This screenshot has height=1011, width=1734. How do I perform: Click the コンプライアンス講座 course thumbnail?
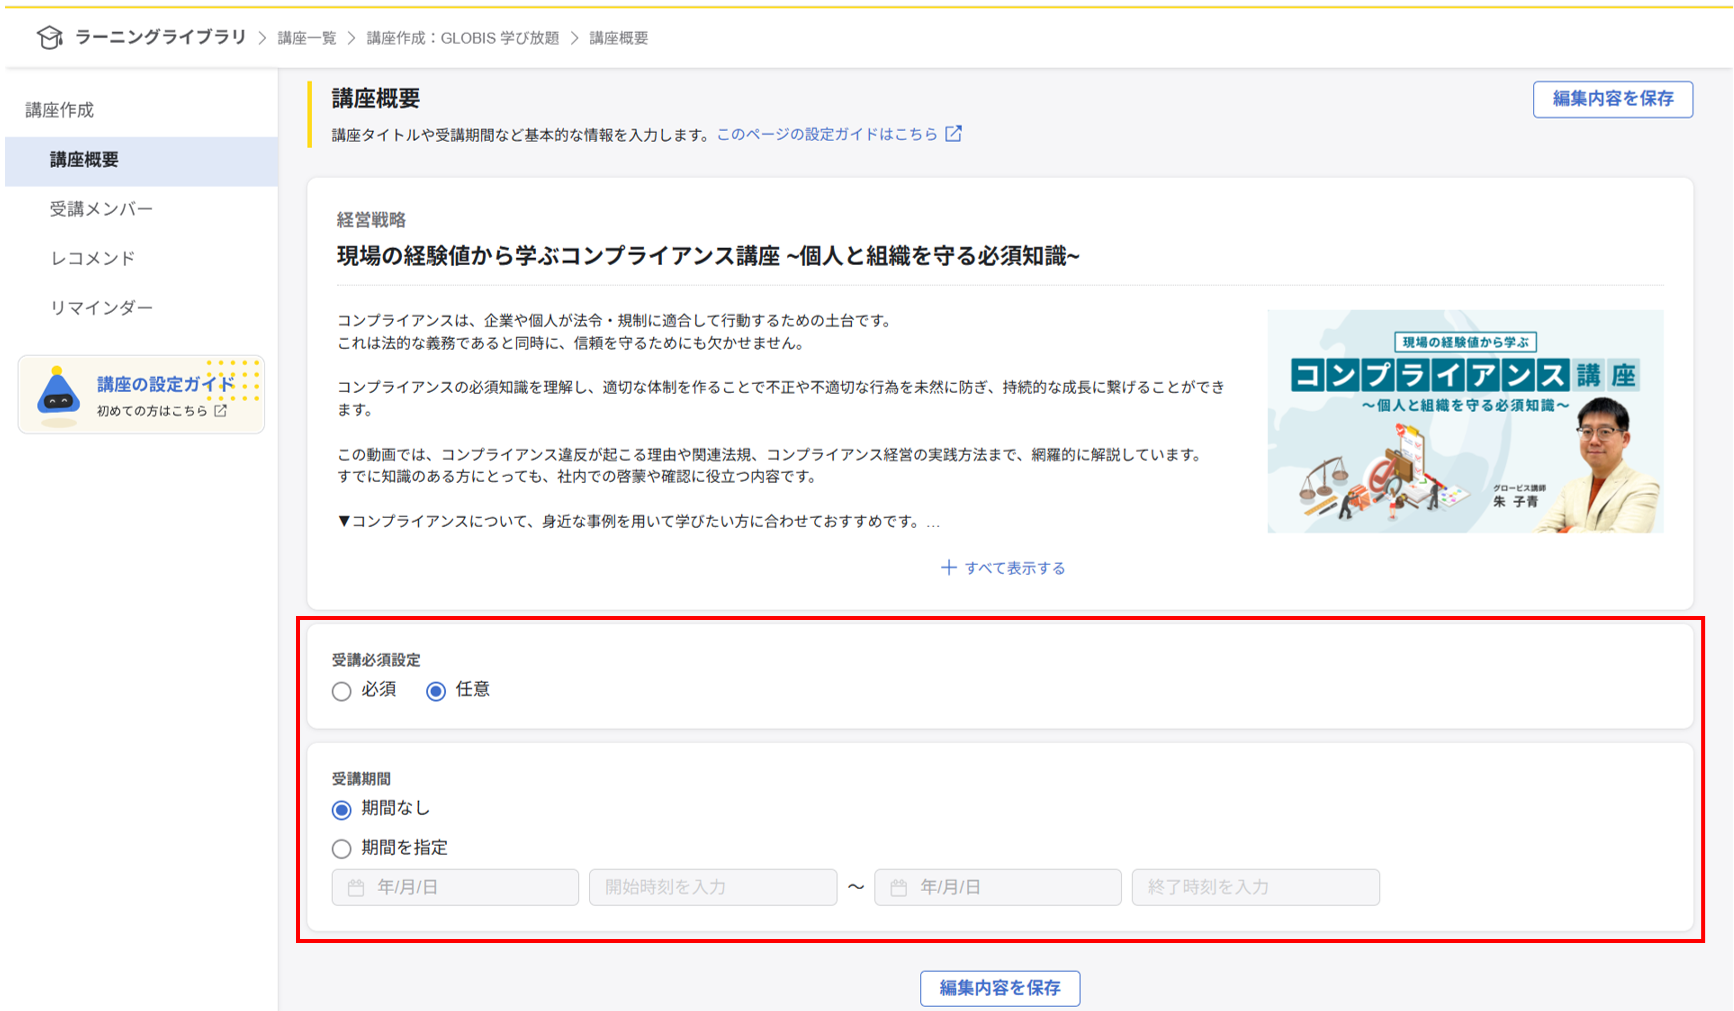1465,421
